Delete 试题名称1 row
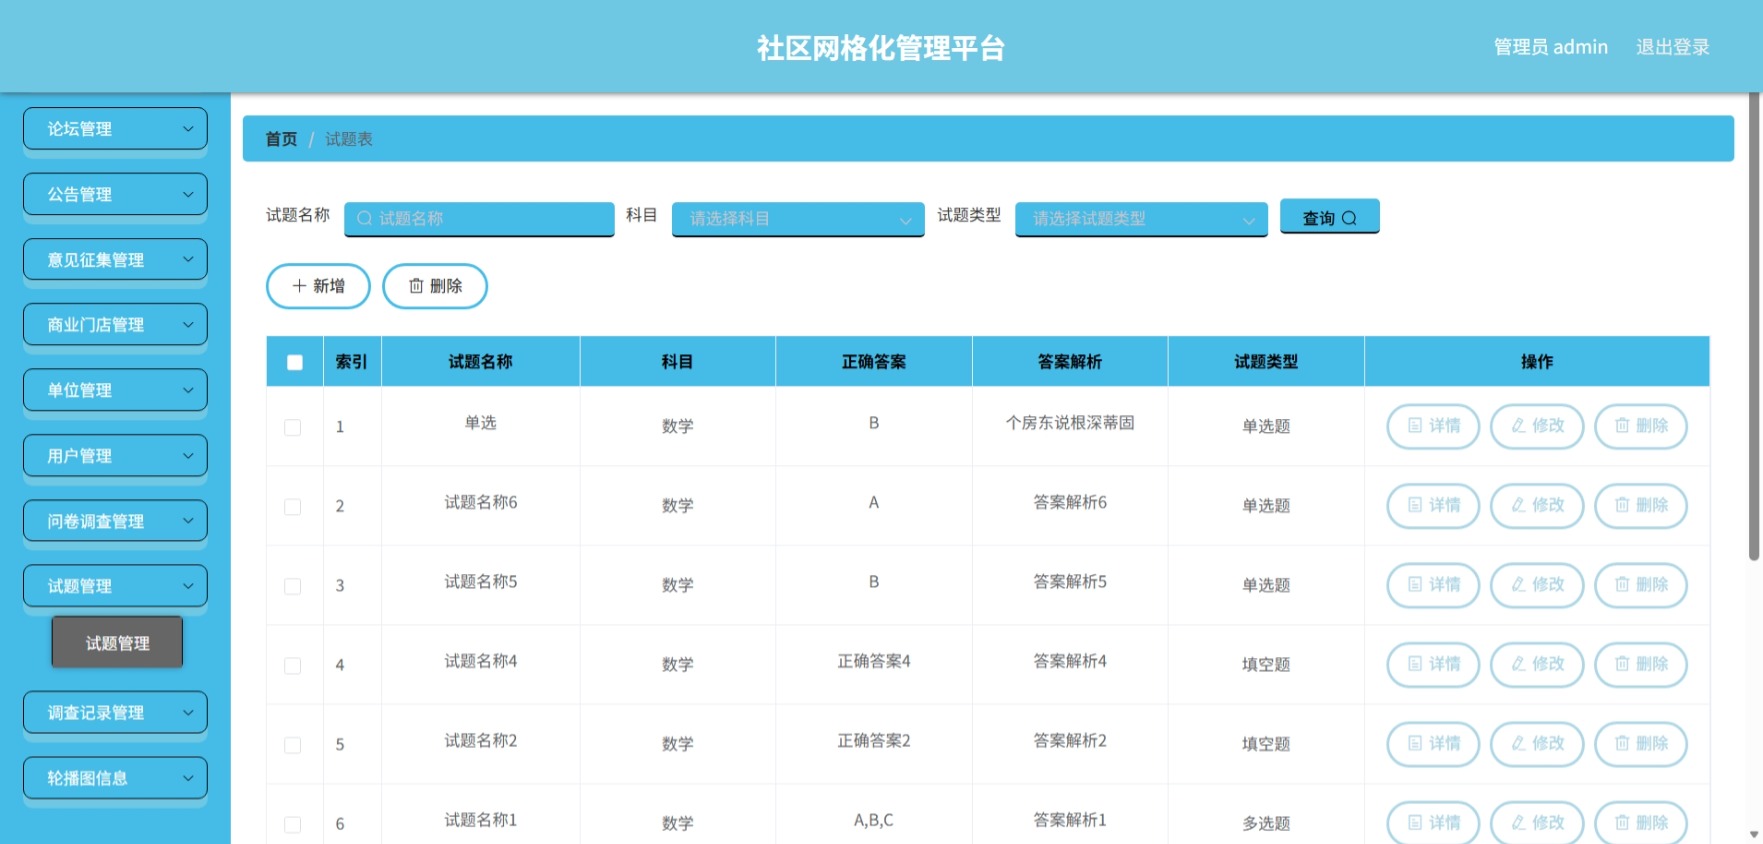 coord(1641,823)
